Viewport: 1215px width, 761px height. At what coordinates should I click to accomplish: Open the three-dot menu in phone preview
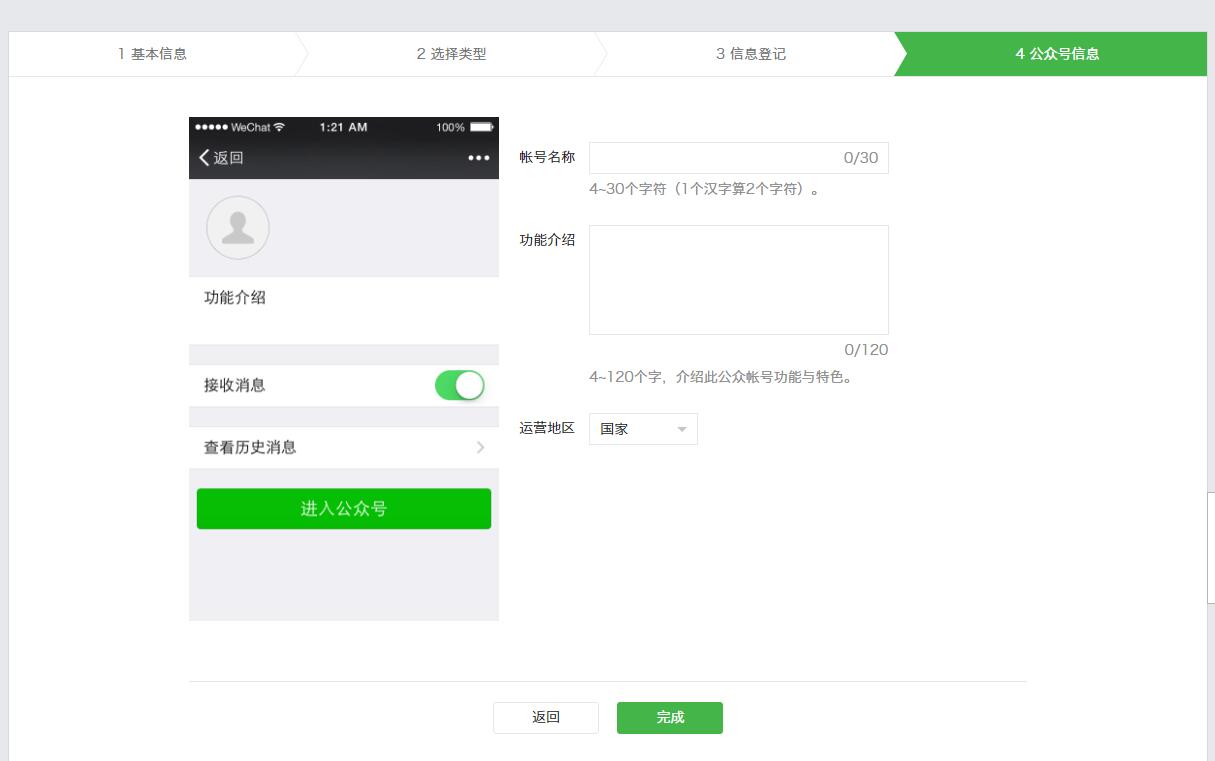(478, 158)
